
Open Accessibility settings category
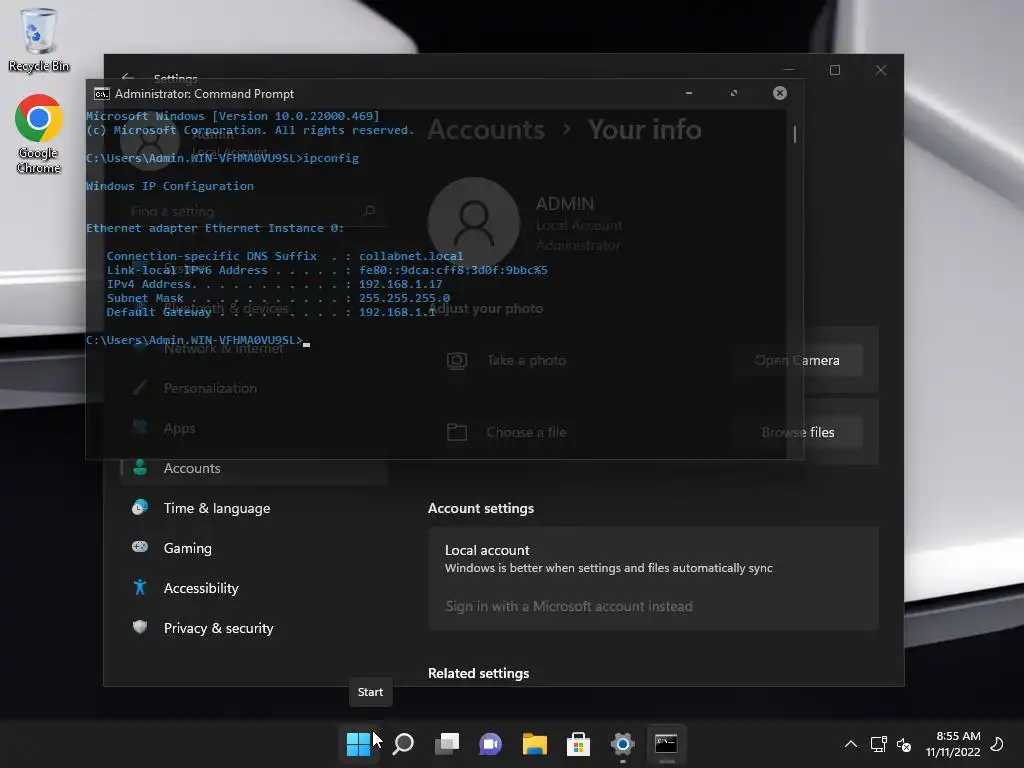(x=255, y=588)
